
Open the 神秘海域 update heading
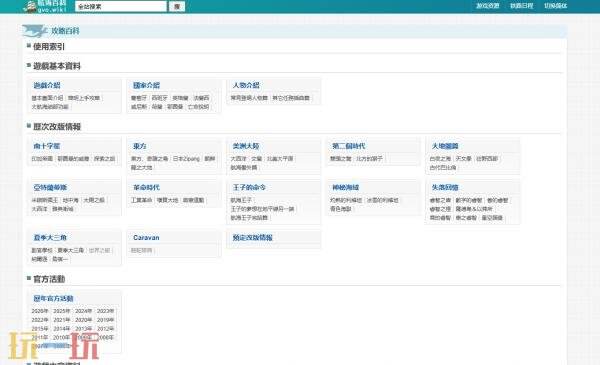346,187
